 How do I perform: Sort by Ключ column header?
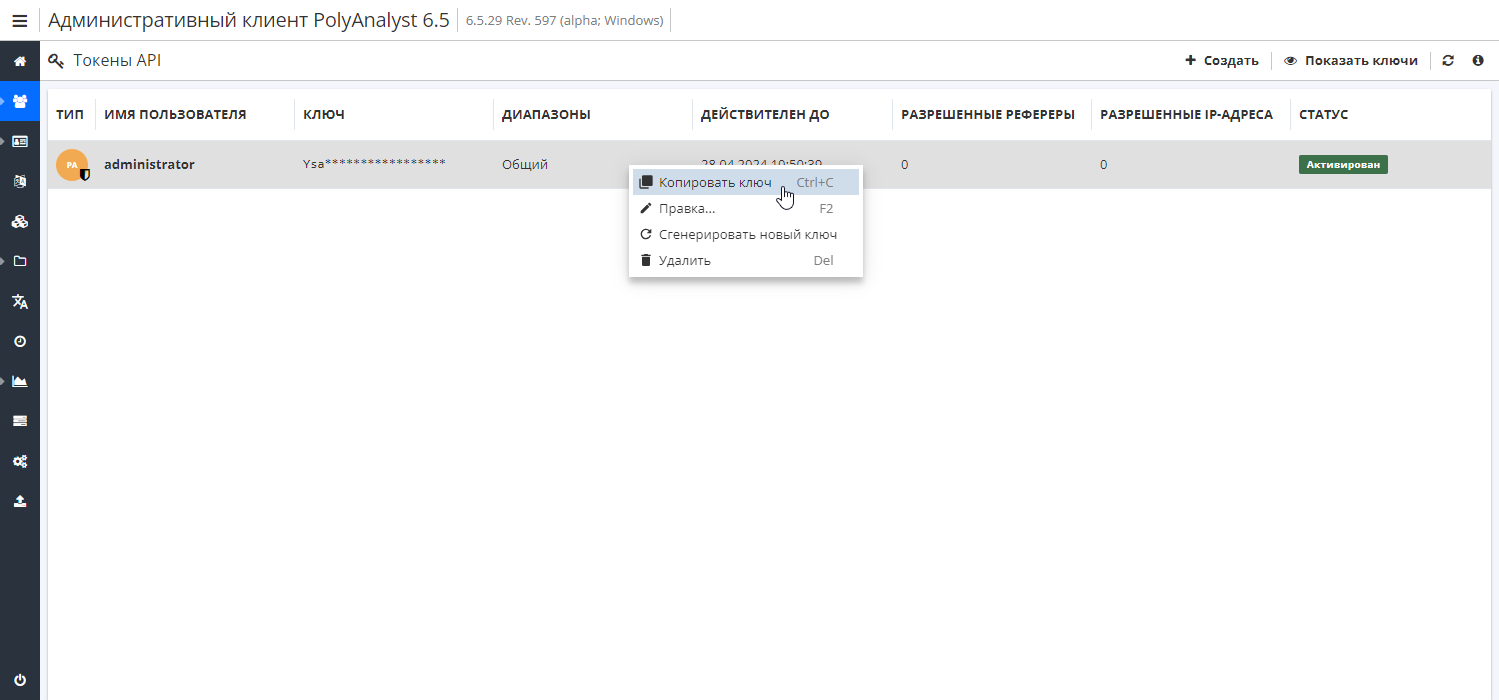pos(324,115)
